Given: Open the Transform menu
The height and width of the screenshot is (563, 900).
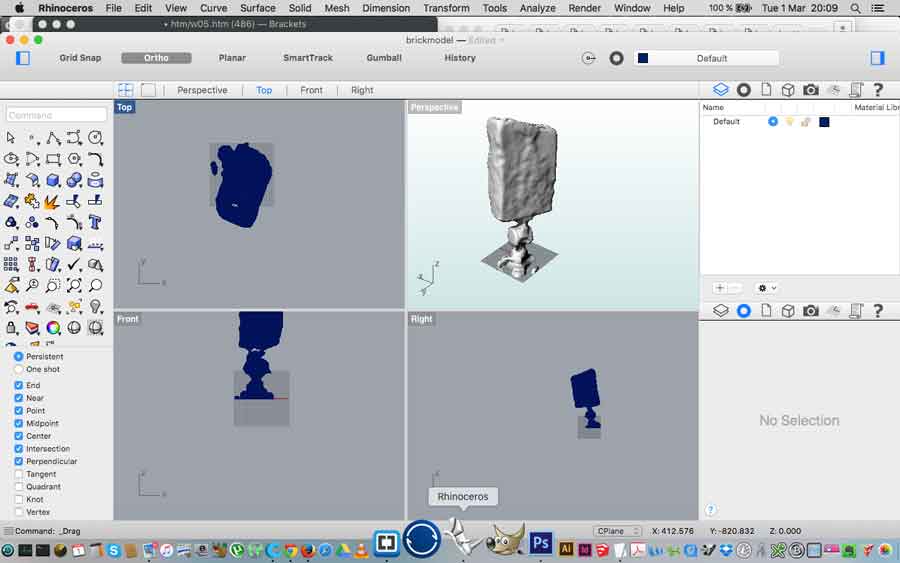Looking at the screenshot, I should [446, 8].
